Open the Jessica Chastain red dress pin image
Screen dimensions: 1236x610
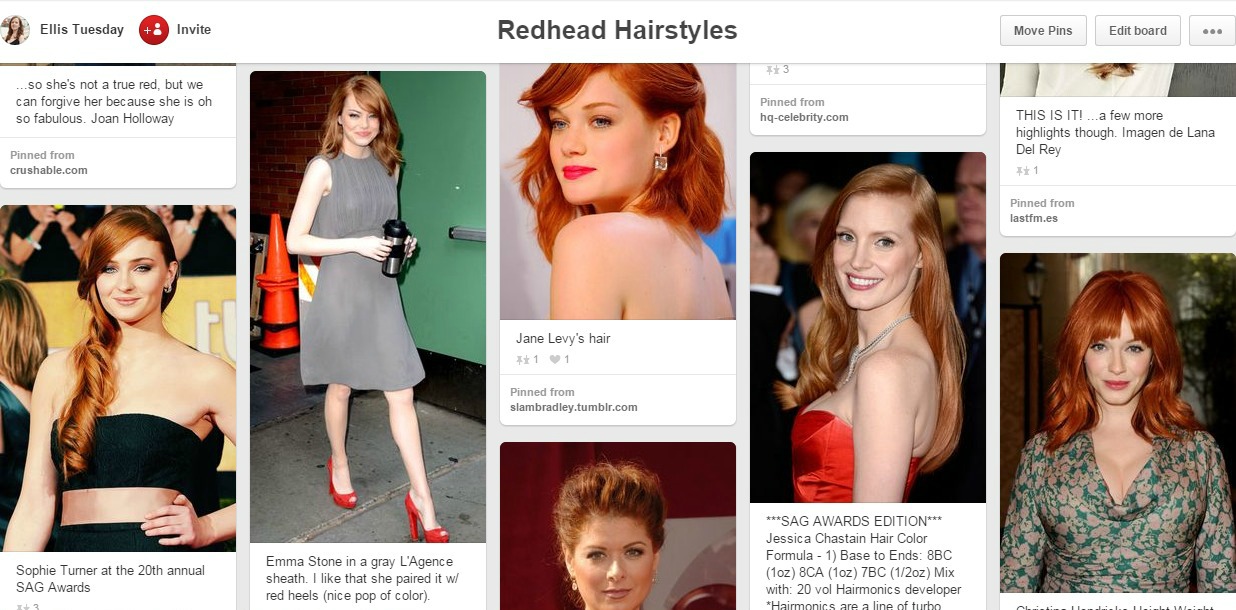click(x=868, y=327)
